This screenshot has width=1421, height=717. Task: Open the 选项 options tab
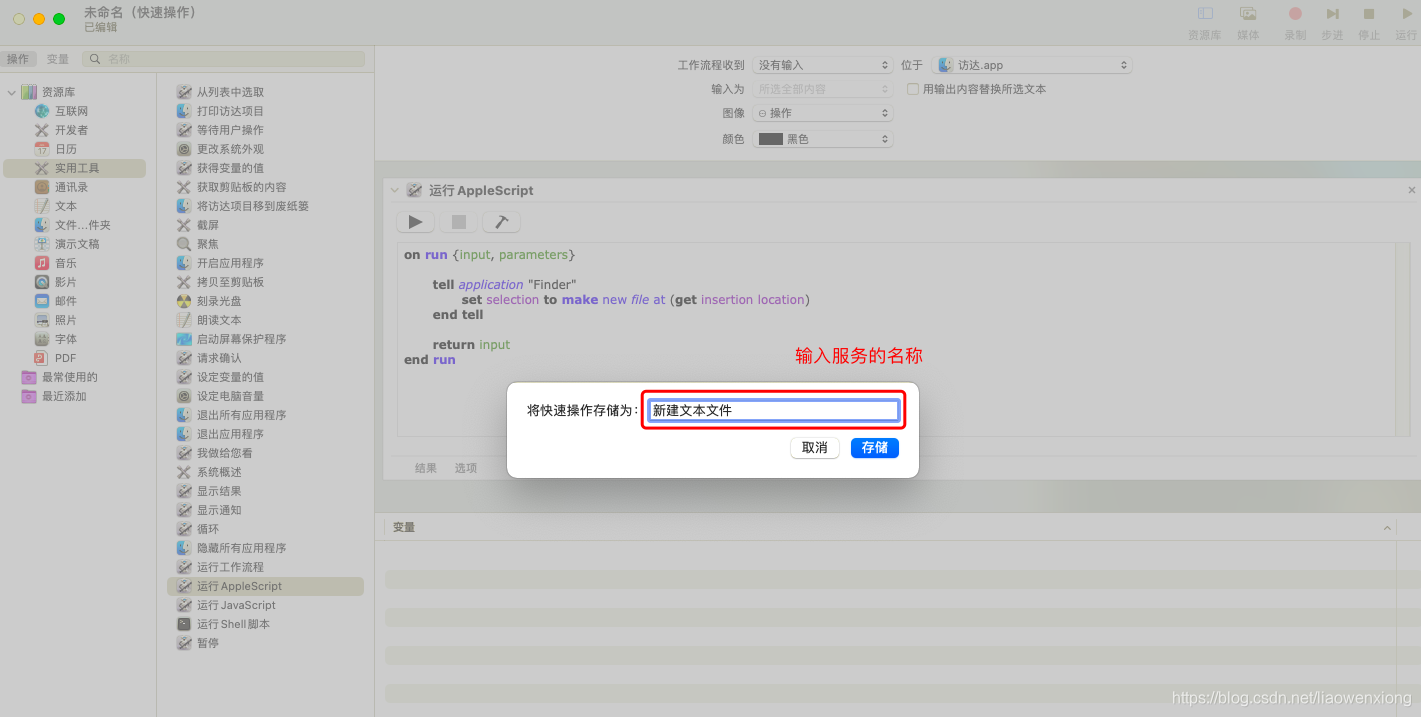[x=466, y=468]
